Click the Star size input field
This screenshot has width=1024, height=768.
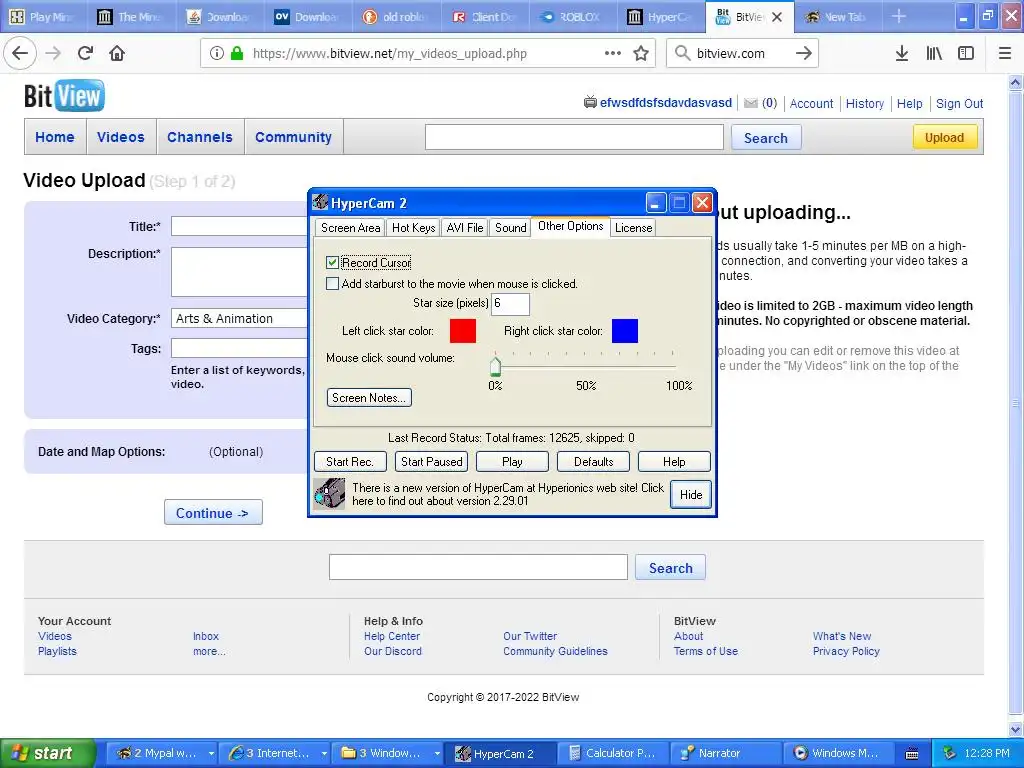(510, 304)
